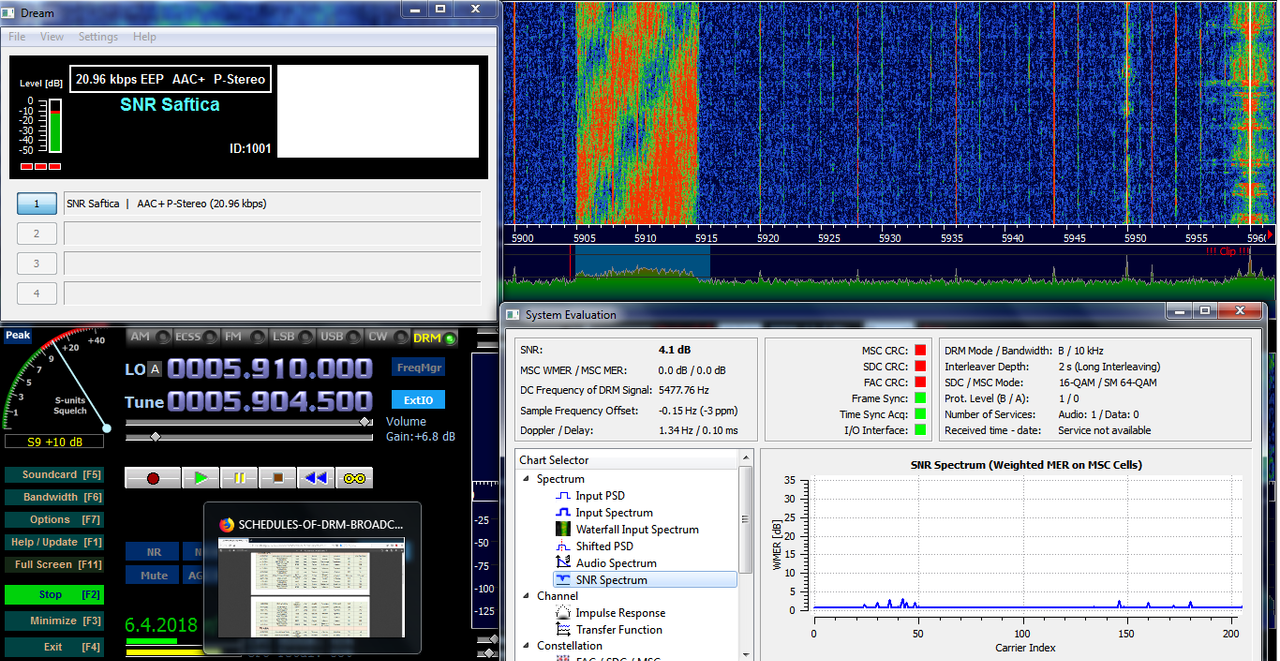Screen dimensions: 1280x661
Task: Click the Volume slider handle
Action: click(x=366, y=422)
